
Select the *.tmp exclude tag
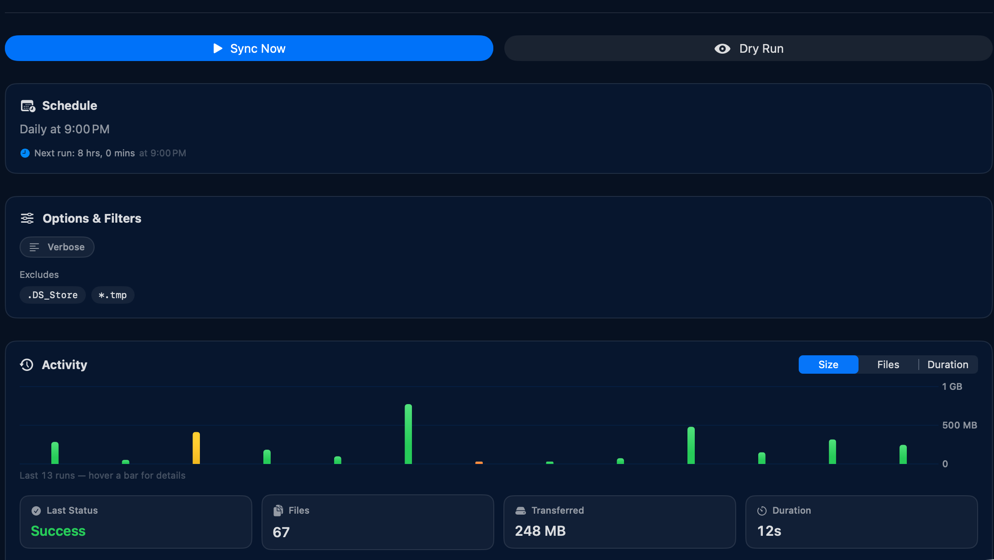[x=113, y=295]
